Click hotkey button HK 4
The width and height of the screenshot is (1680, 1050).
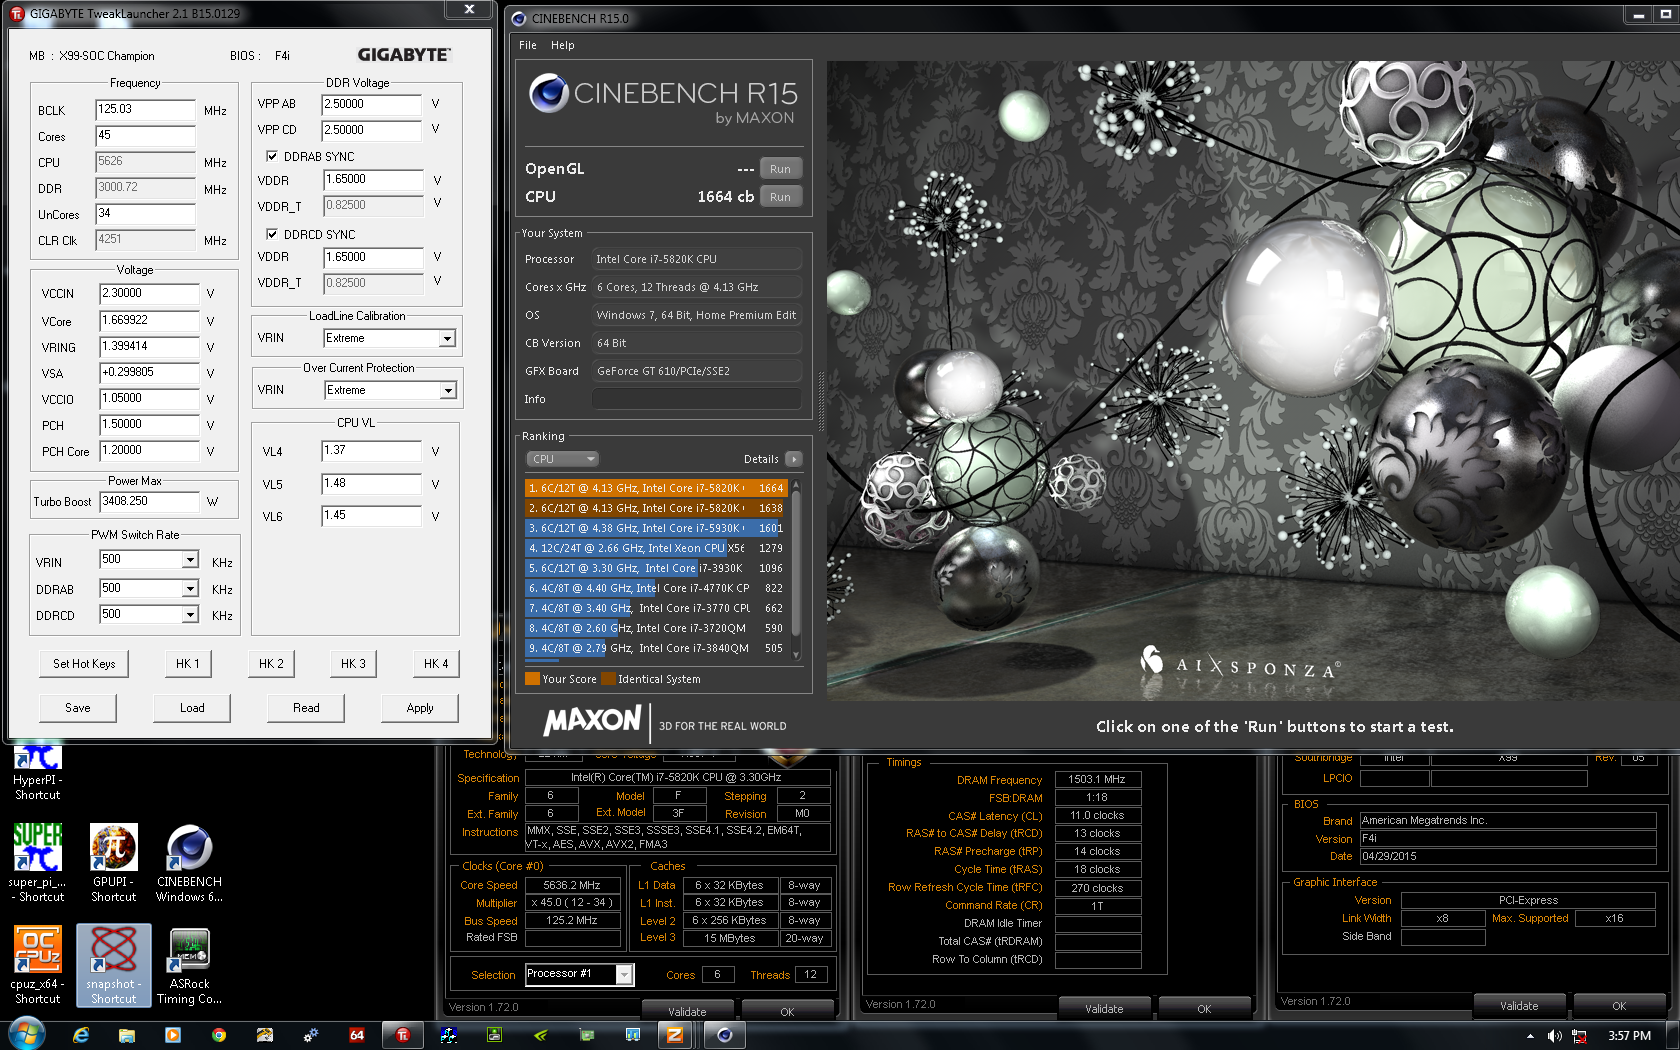tap(436, 664)
